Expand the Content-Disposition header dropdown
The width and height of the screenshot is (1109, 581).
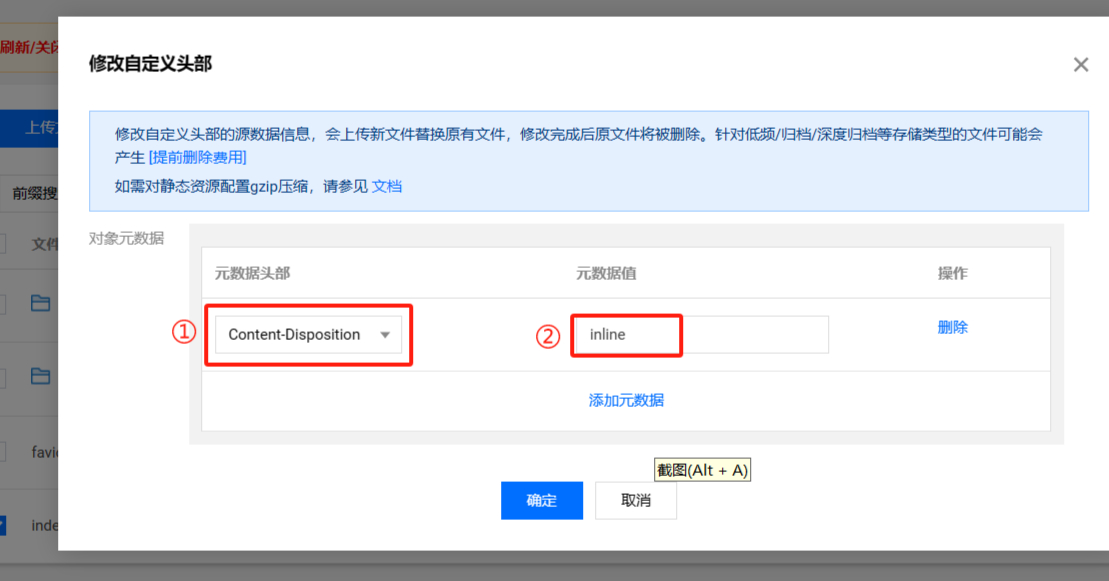point(307,334)
